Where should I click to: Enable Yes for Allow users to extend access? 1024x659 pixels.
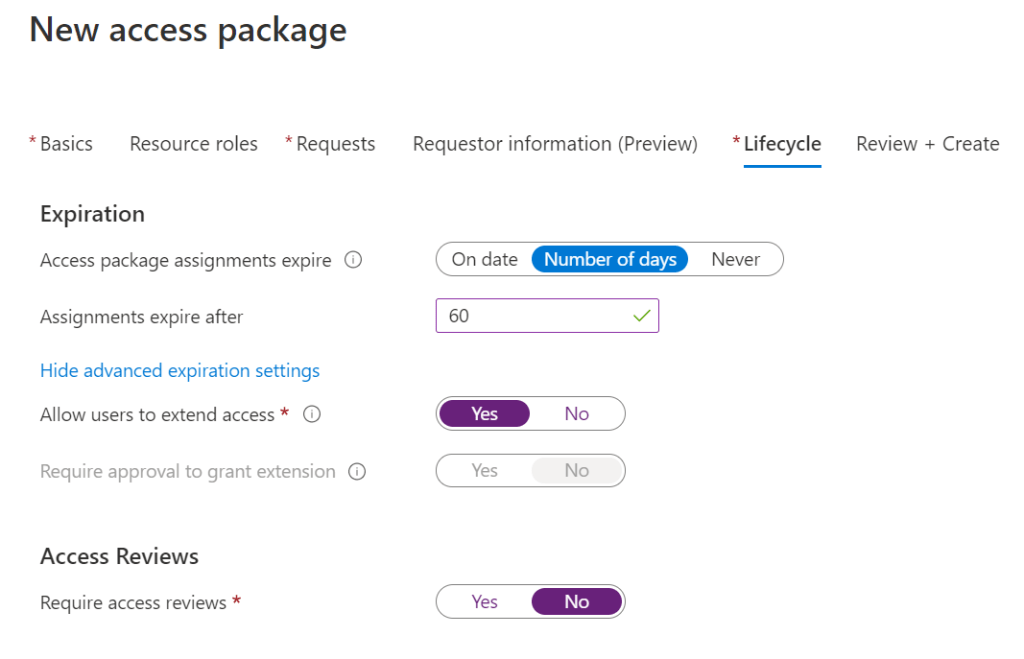coord(484,414)
